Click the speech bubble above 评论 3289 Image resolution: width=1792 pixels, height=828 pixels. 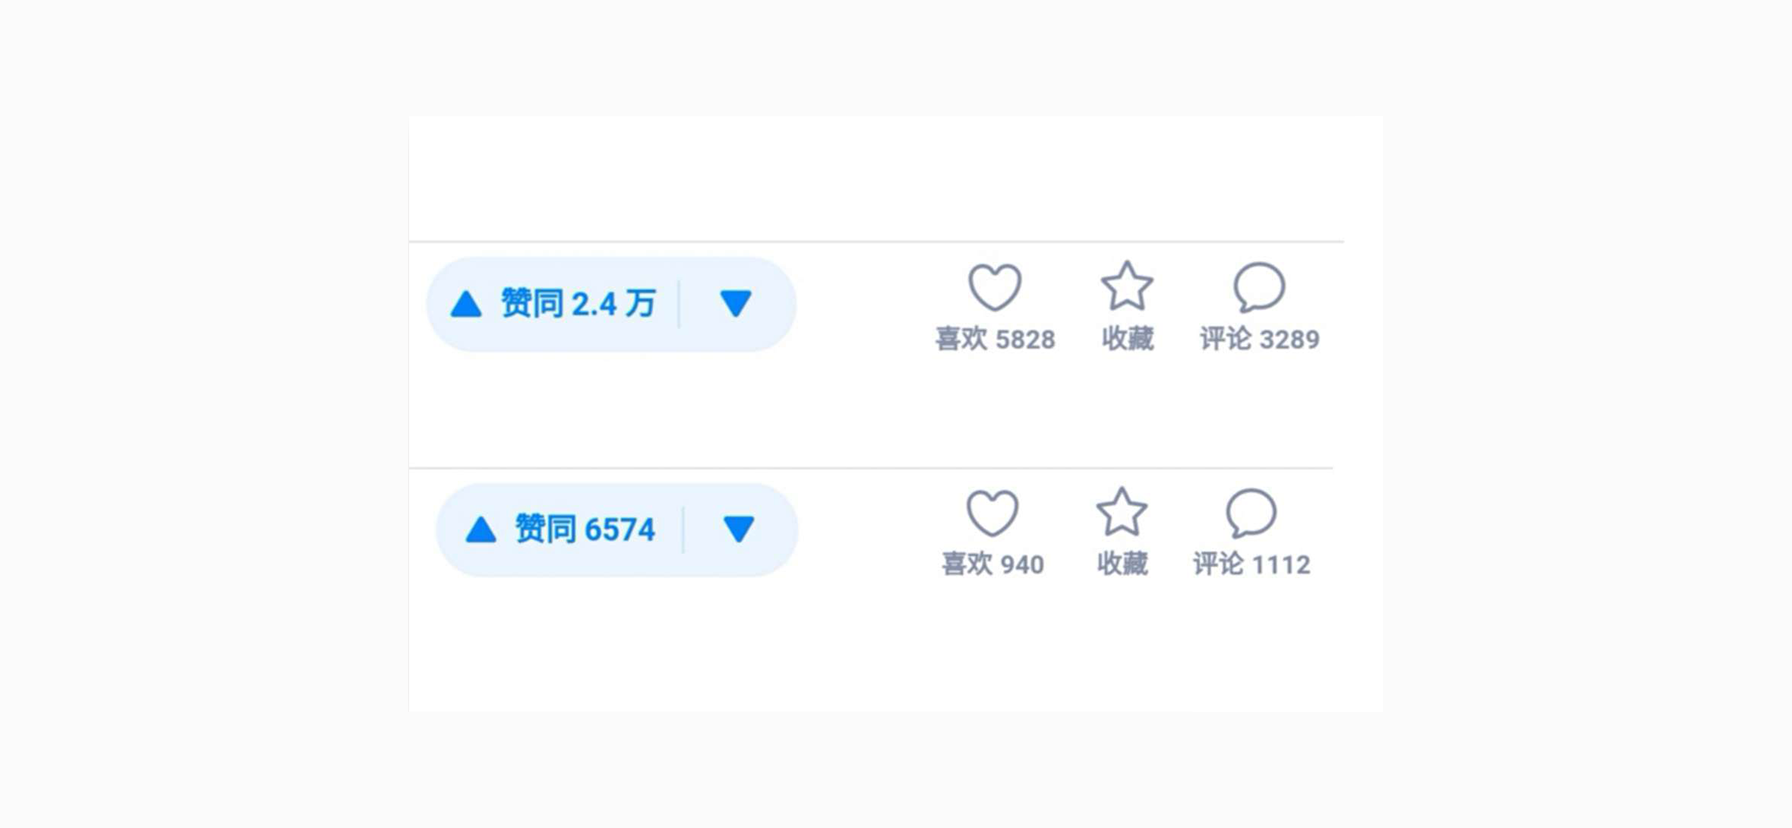[x=1259, y=287]
